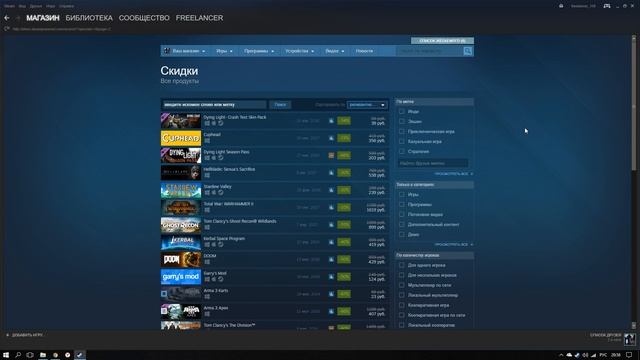Image resolution: width=640 pixels, height=360 pixels.
Task: Open Windows taskbar search
Action: (x=18, y=355)
